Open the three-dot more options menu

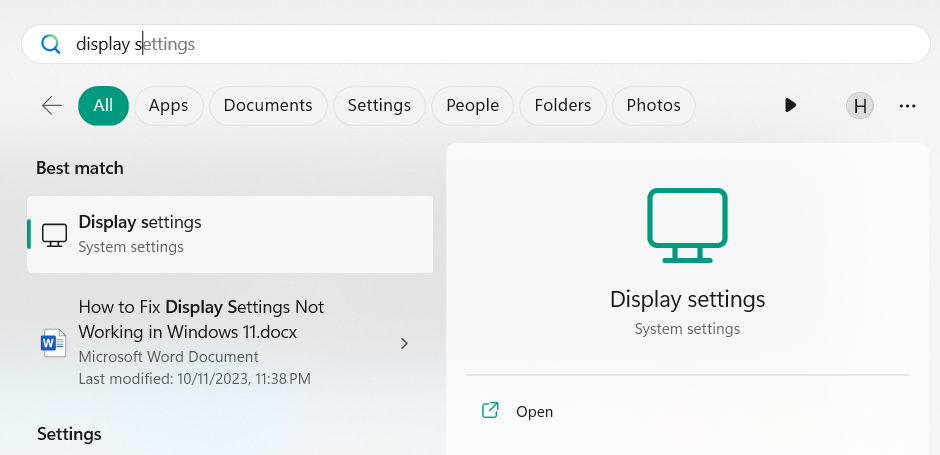pos(908,105)
